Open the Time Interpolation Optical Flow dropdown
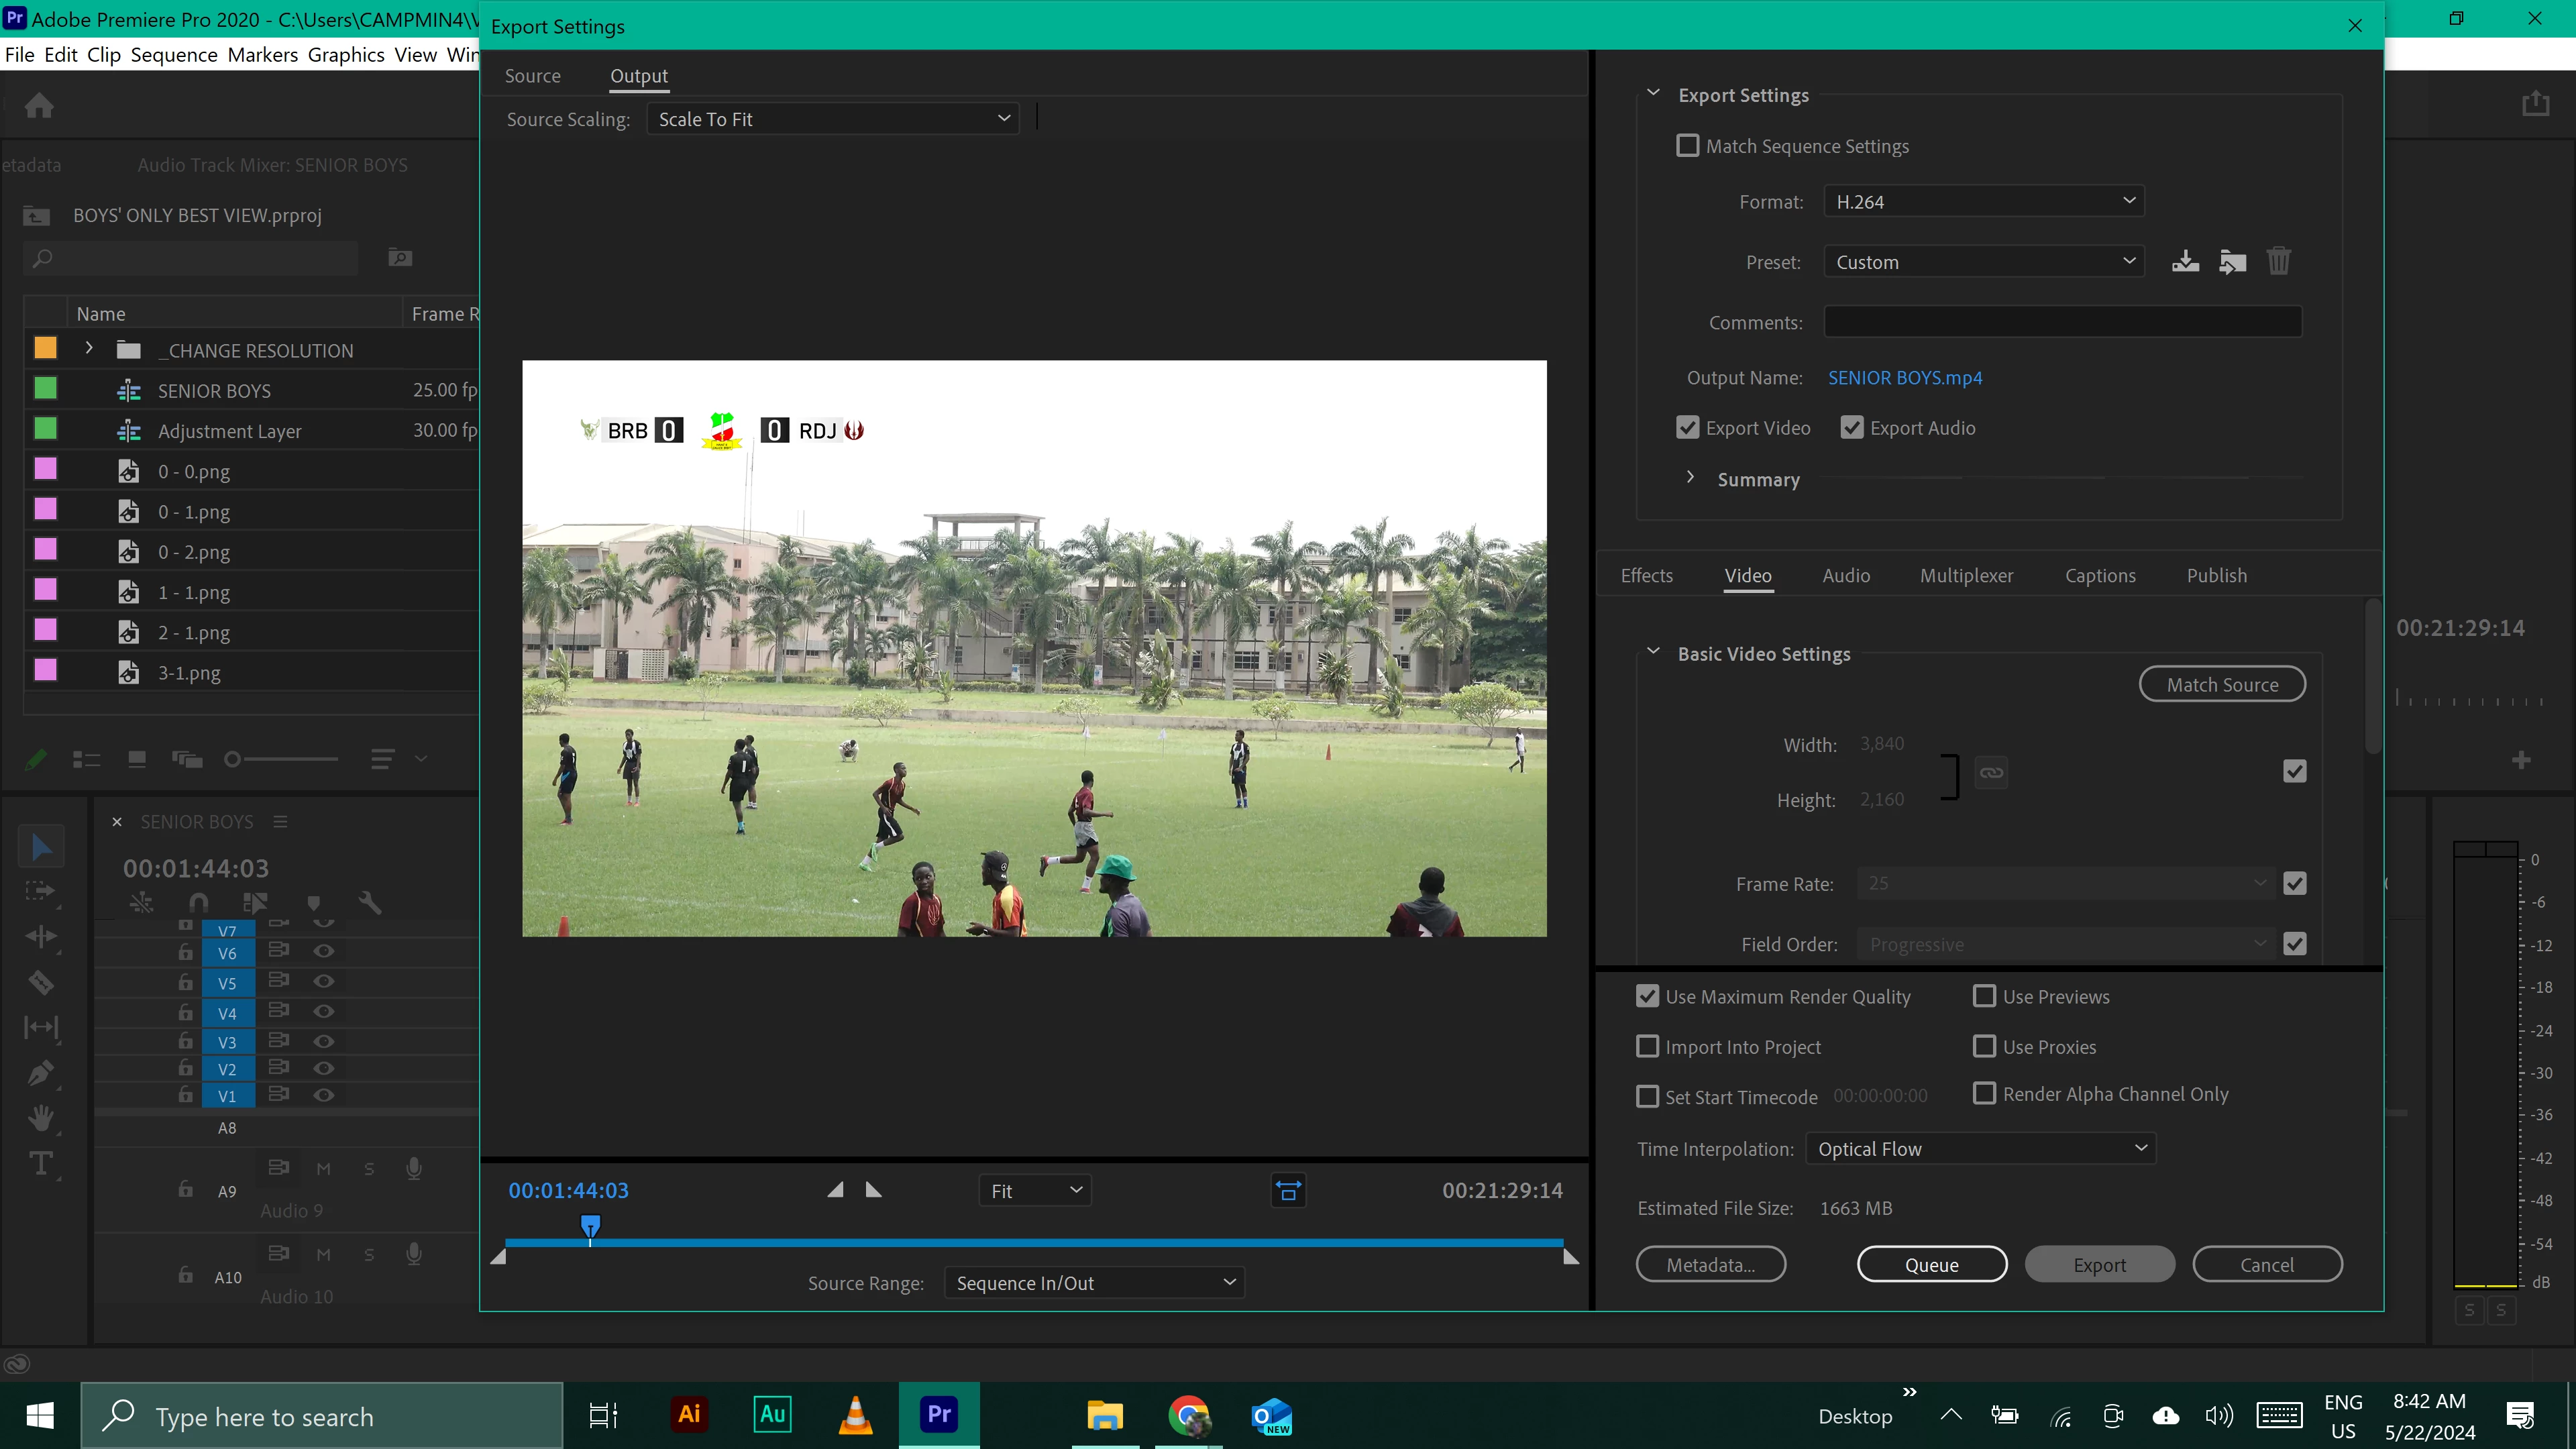Image resolution: width=2576 pixels, height=1449 pixels. coord(1980,1149)
